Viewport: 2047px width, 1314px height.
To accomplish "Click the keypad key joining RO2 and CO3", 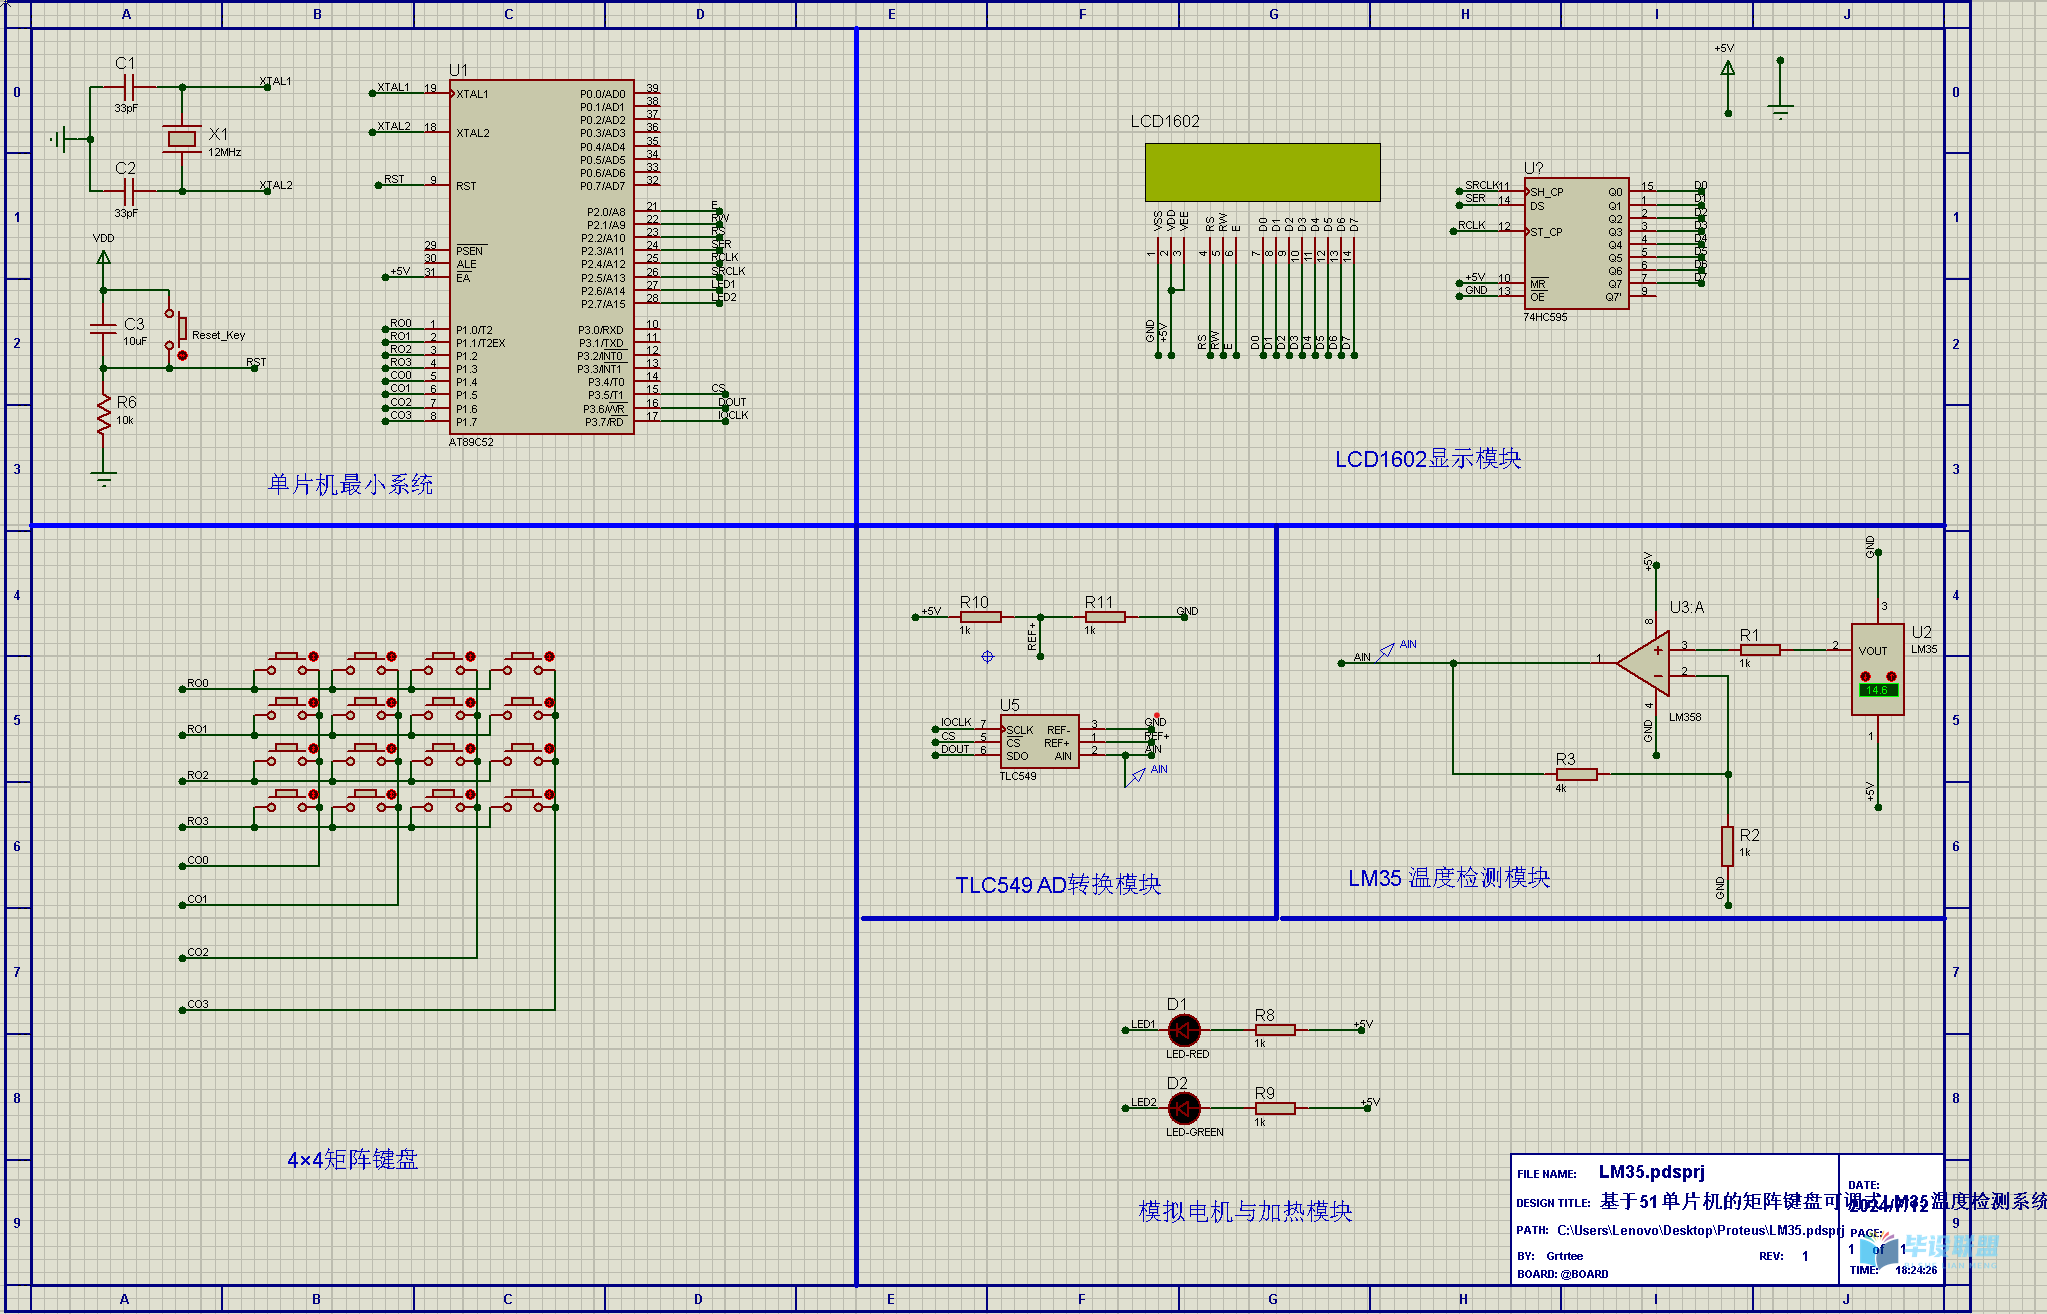I will coord(523,755).
